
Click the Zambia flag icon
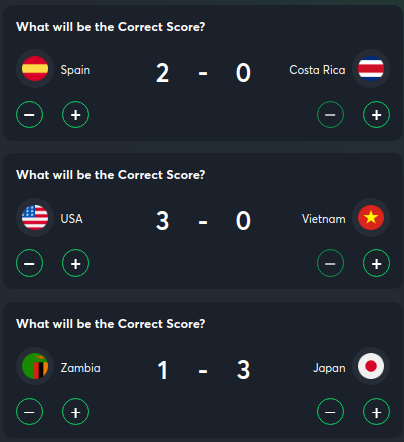click(35, 366)
